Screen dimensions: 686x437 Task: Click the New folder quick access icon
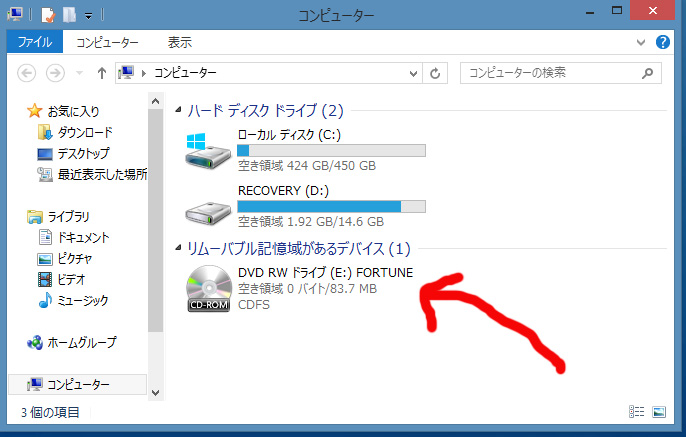pyautogui.click(x=69, y=15)
